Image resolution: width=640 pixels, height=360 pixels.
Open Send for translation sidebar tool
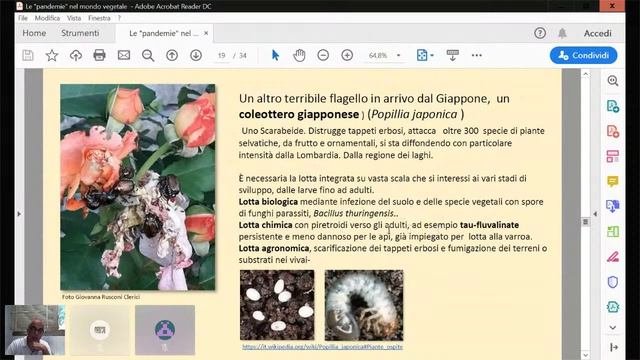click(613, 206)
